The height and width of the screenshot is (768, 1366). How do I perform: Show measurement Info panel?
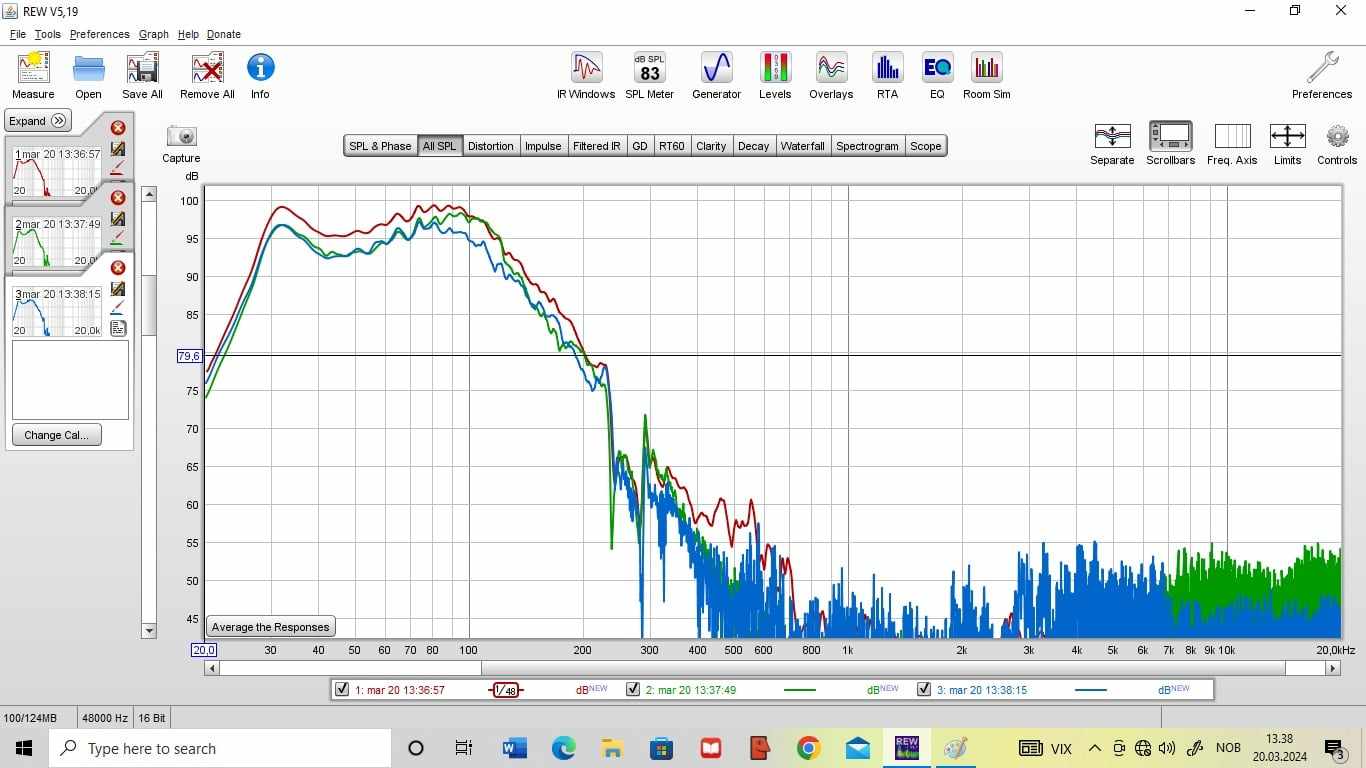(260, 75)
